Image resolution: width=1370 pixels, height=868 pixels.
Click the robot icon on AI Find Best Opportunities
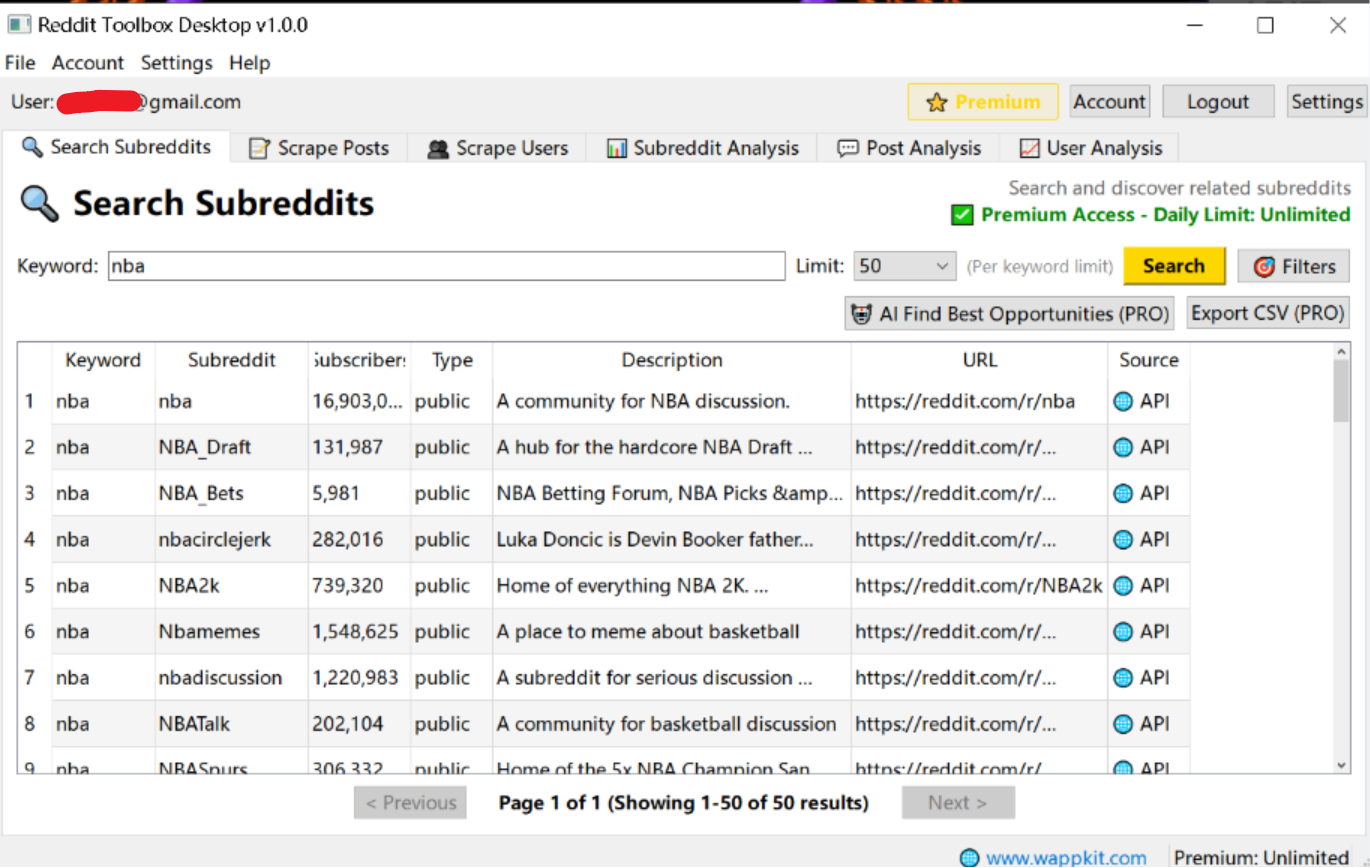pos(862,313)
